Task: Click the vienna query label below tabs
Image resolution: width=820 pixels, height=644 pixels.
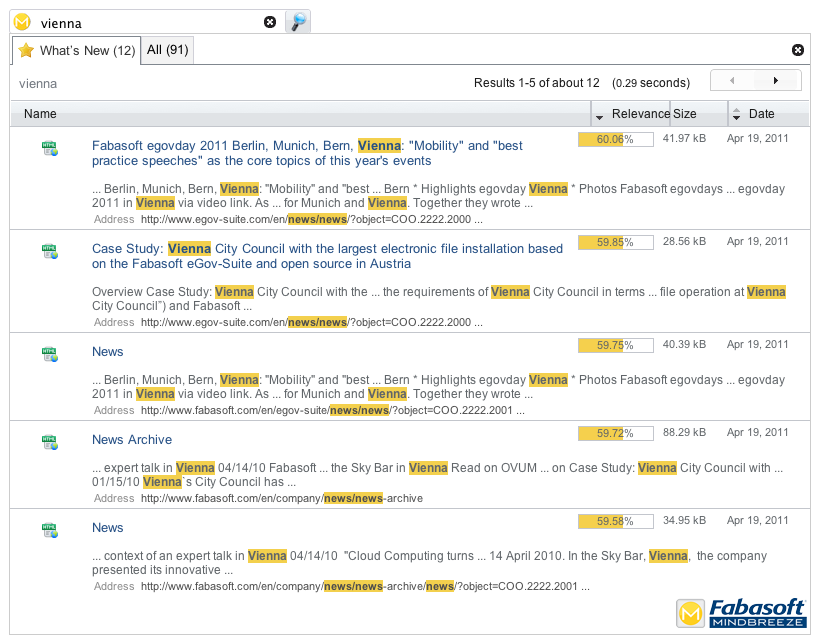Action: tap(38, 84)
